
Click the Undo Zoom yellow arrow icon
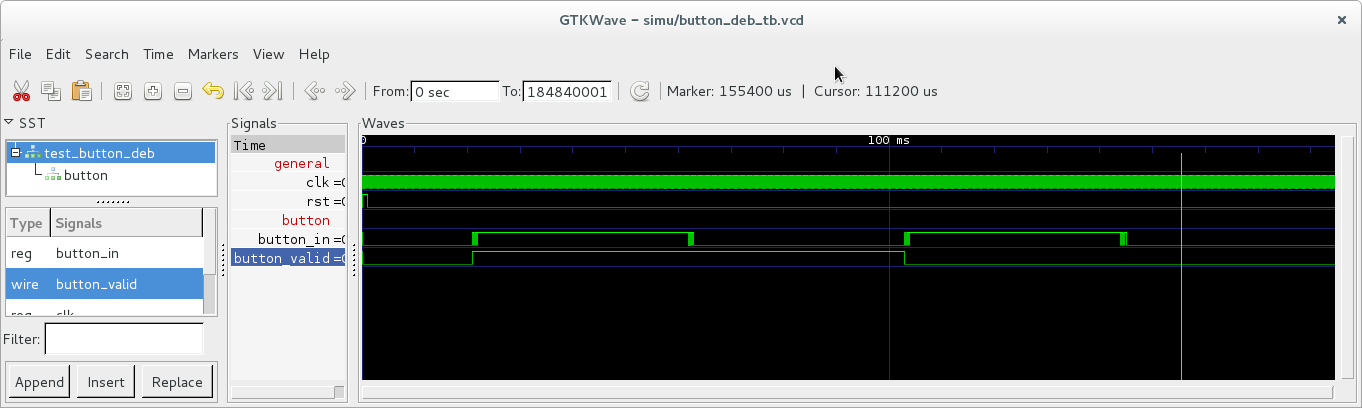[x=213, y=91]
